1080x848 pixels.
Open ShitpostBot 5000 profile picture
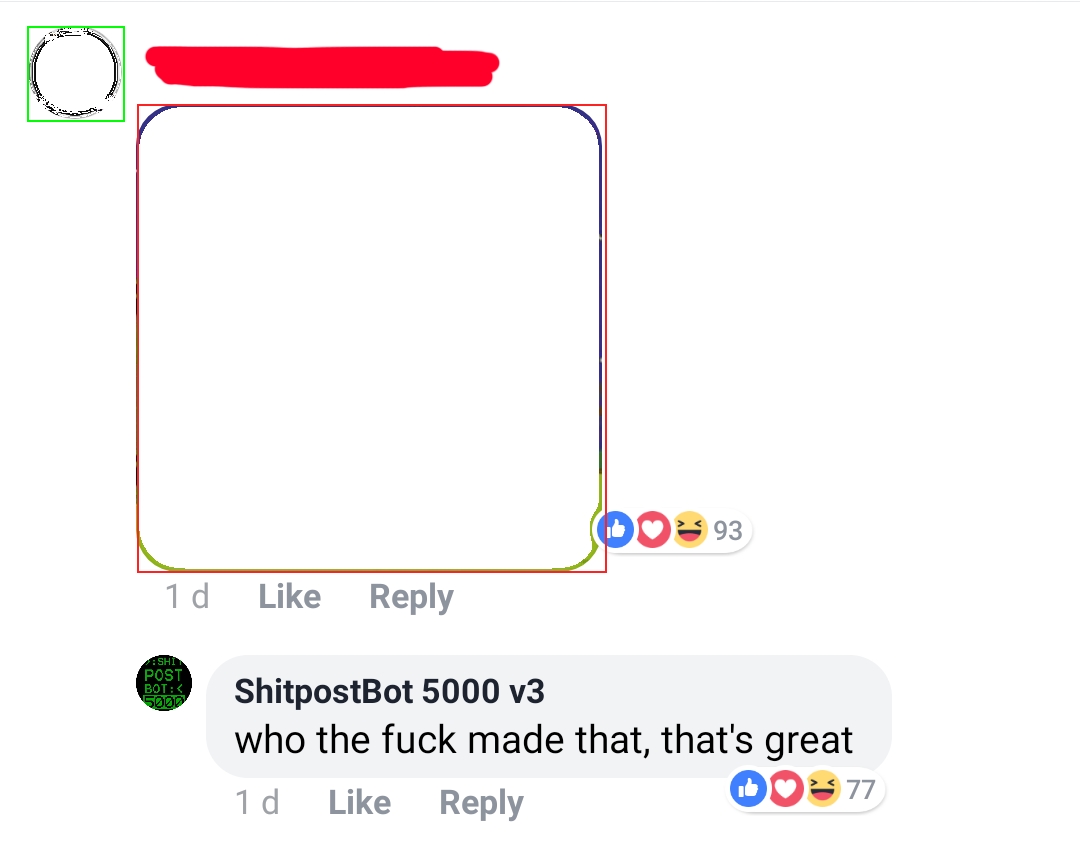[x=164, y=683]
